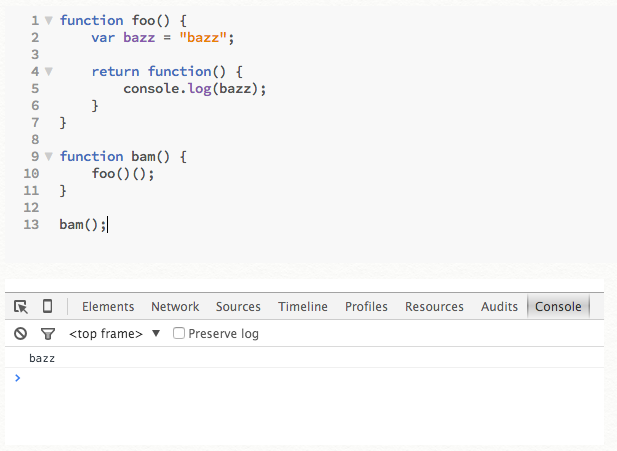Select the Console tab

pos(558,307)
